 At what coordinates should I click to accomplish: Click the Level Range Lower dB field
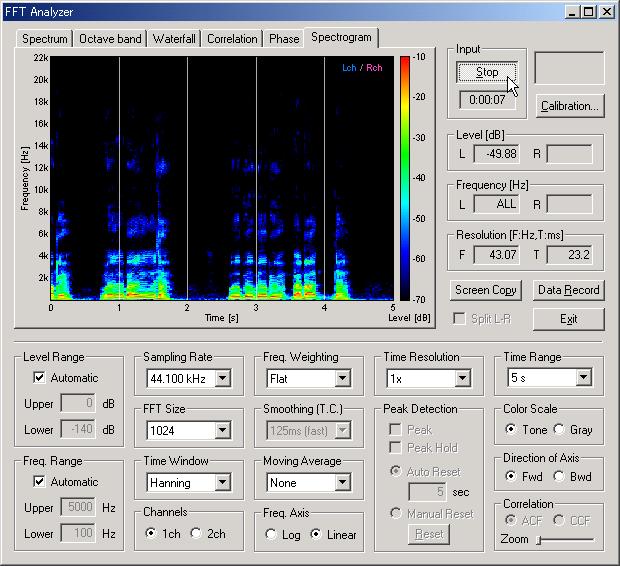tap(78, 429)
